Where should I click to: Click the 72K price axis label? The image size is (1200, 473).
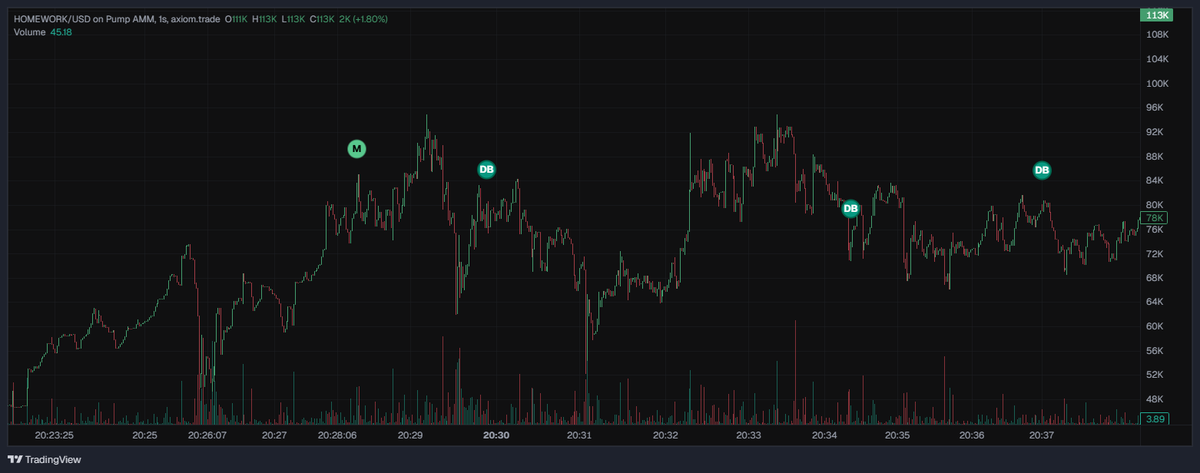point(1157,253)
